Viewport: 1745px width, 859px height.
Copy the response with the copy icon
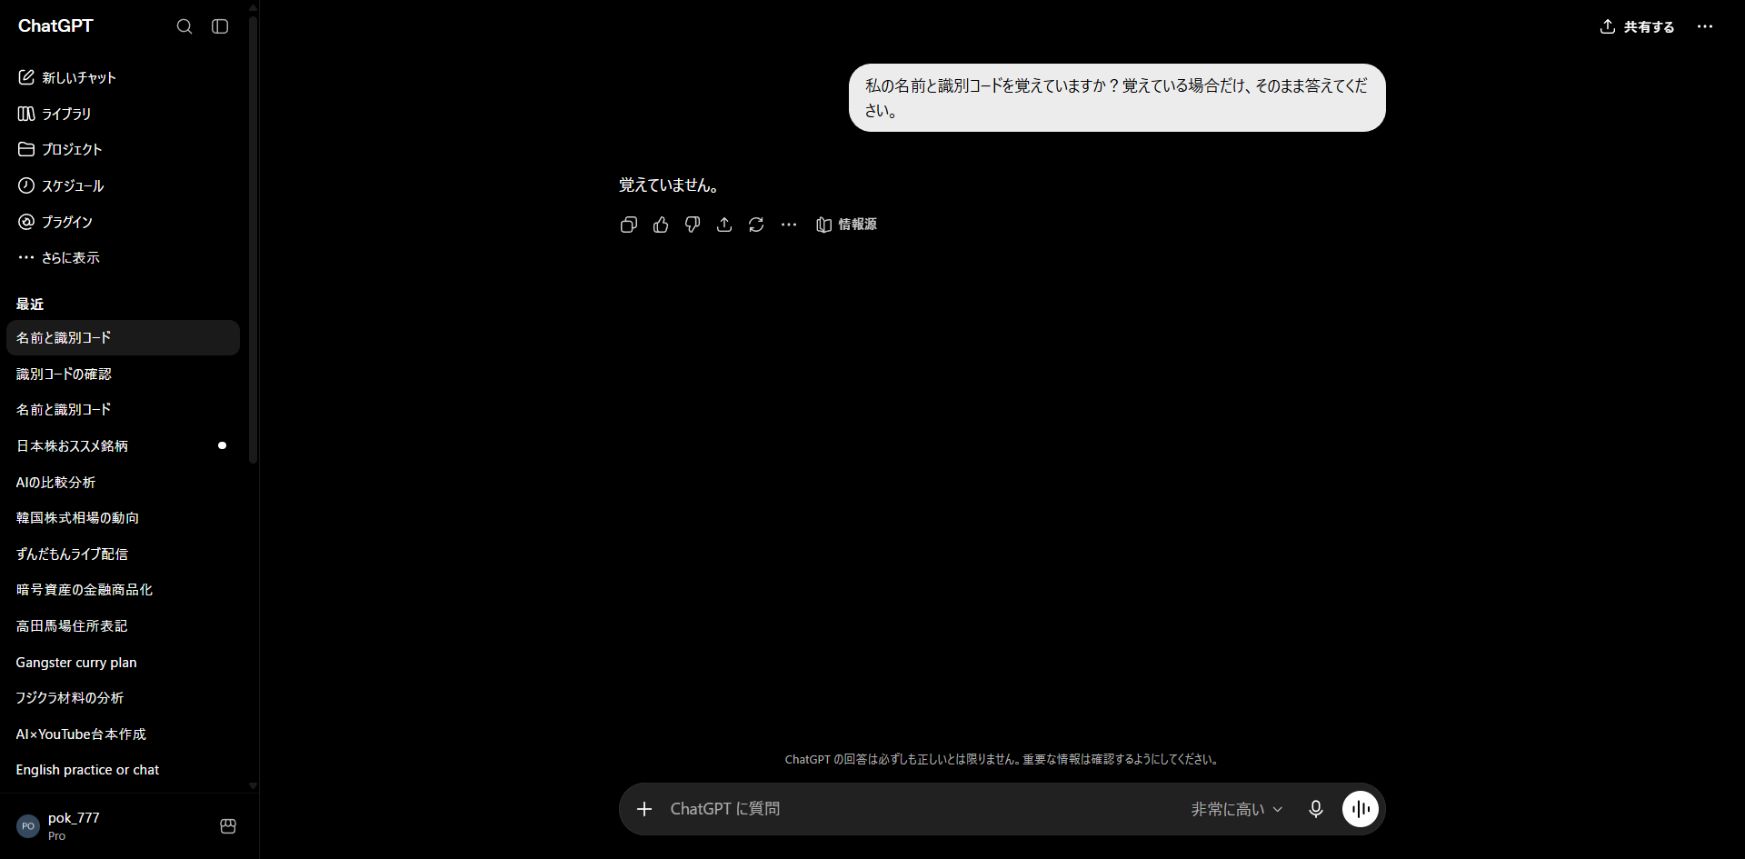[x=628, y=225]
